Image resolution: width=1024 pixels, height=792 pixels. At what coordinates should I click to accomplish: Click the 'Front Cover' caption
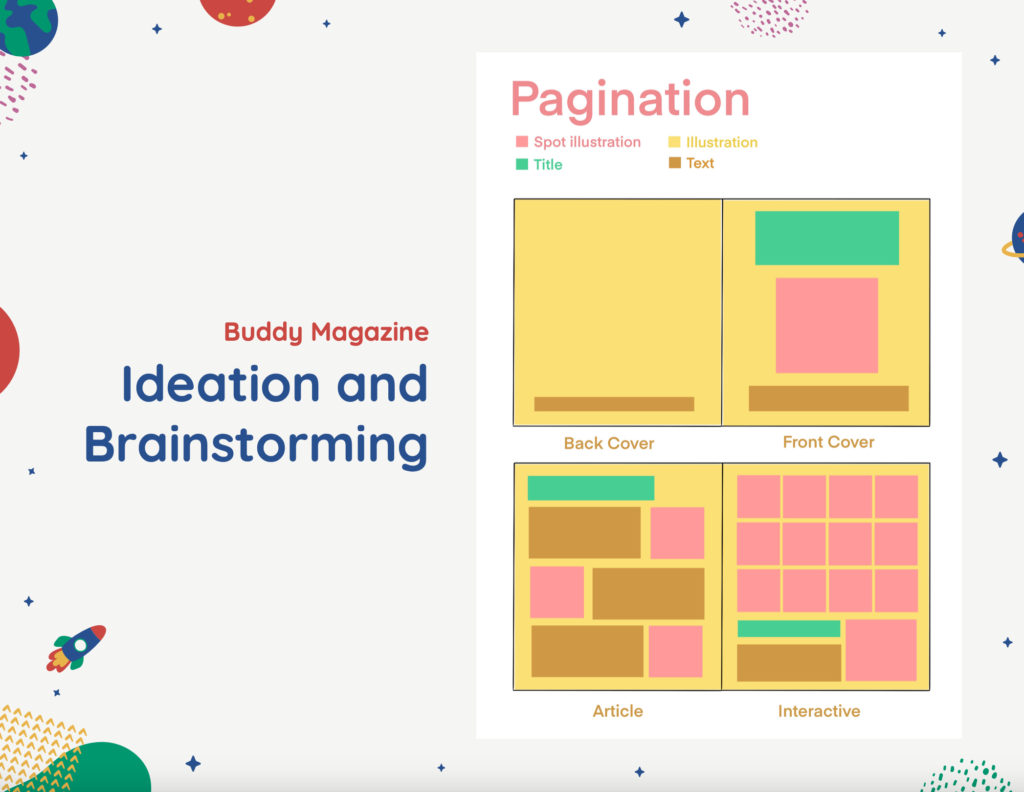pos(828,442)
